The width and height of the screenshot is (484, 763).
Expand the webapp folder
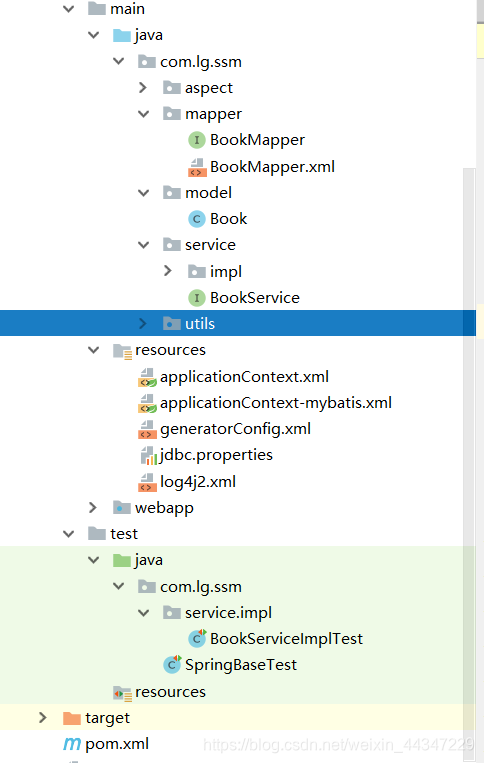[x=93, y=508]
